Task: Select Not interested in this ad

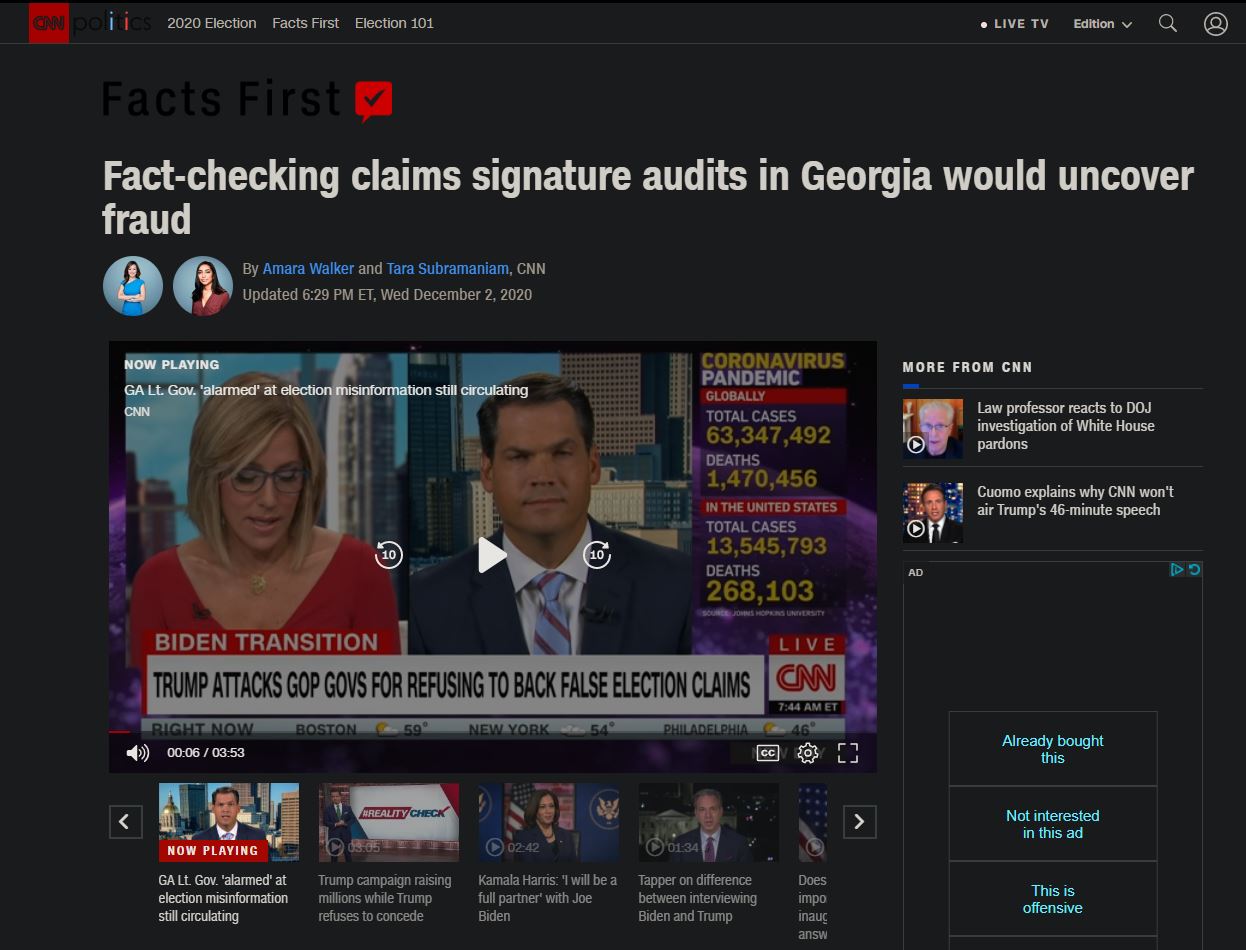Action: 1053,824
